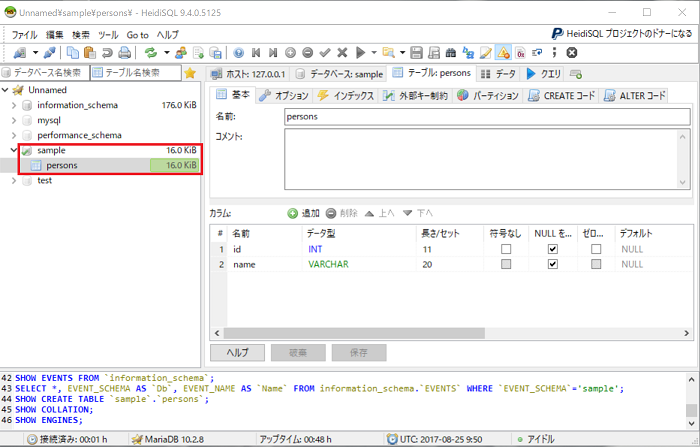Click the save database dump icon
Screen dimensions: 700x447
[216, 53]
